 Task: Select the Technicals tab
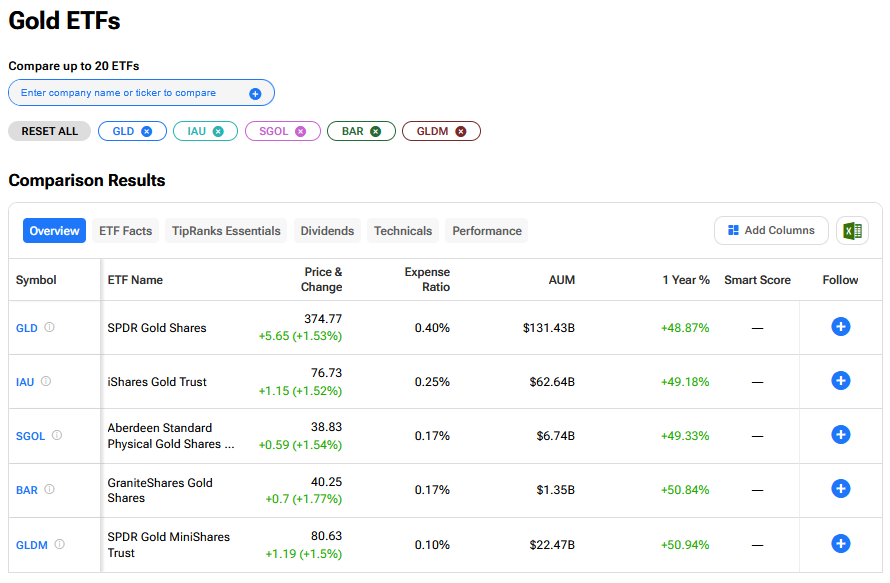pyautogui.click(x=403, y=231)
